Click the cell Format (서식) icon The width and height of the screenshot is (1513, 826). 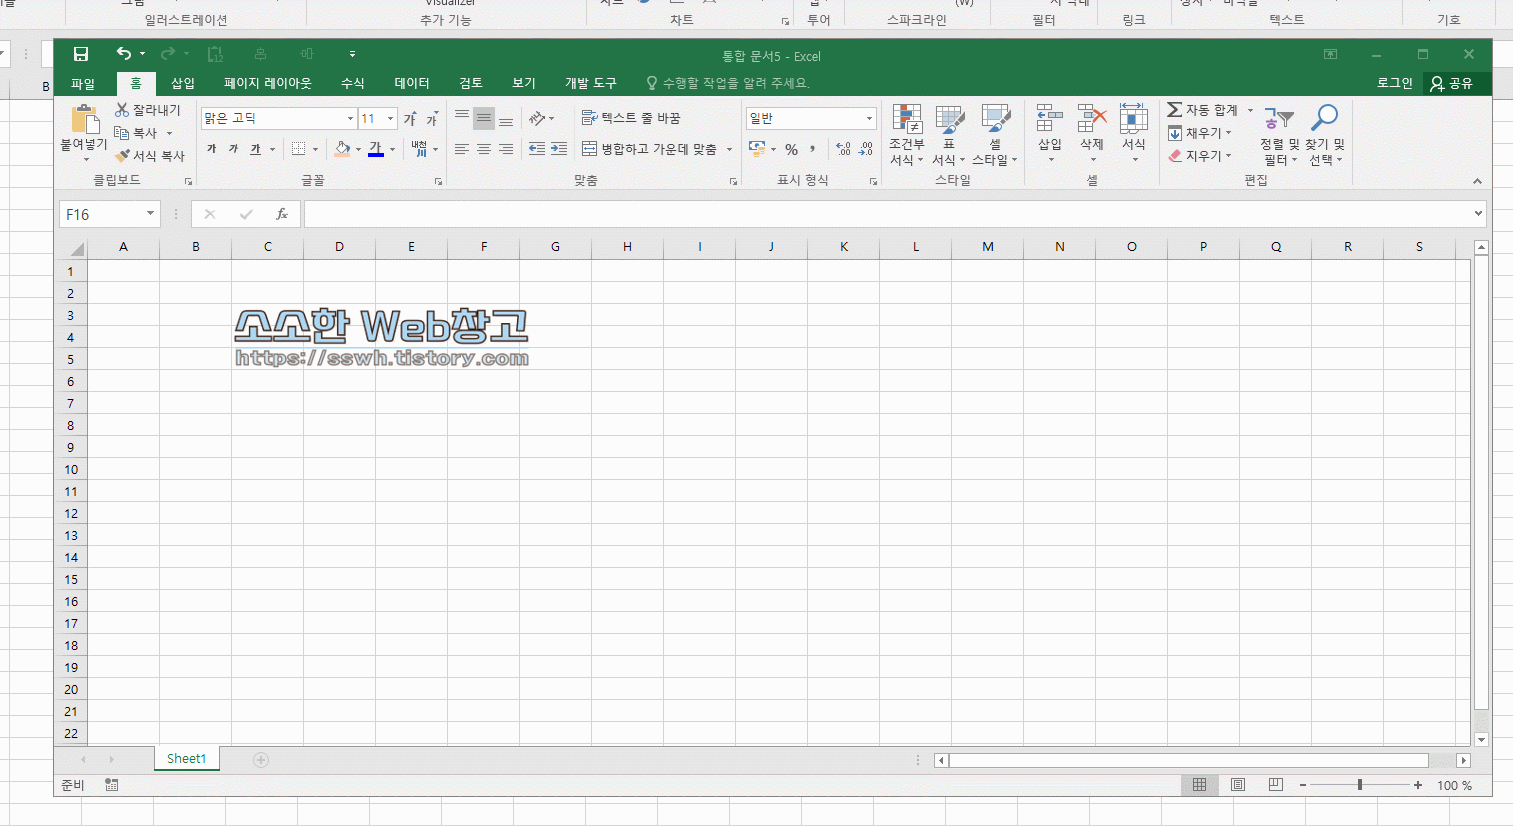(1133, 119)
